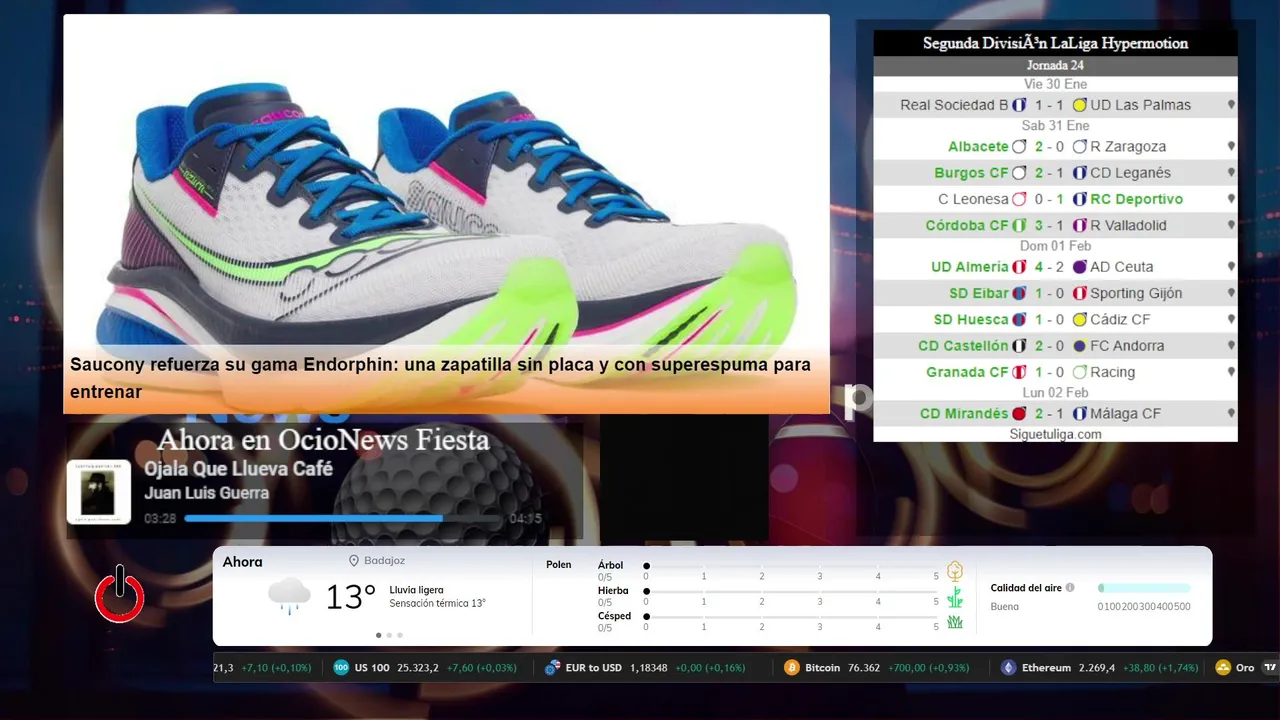
Task: Click the R Valladolid team name
Action: (x=1128, y=226)
